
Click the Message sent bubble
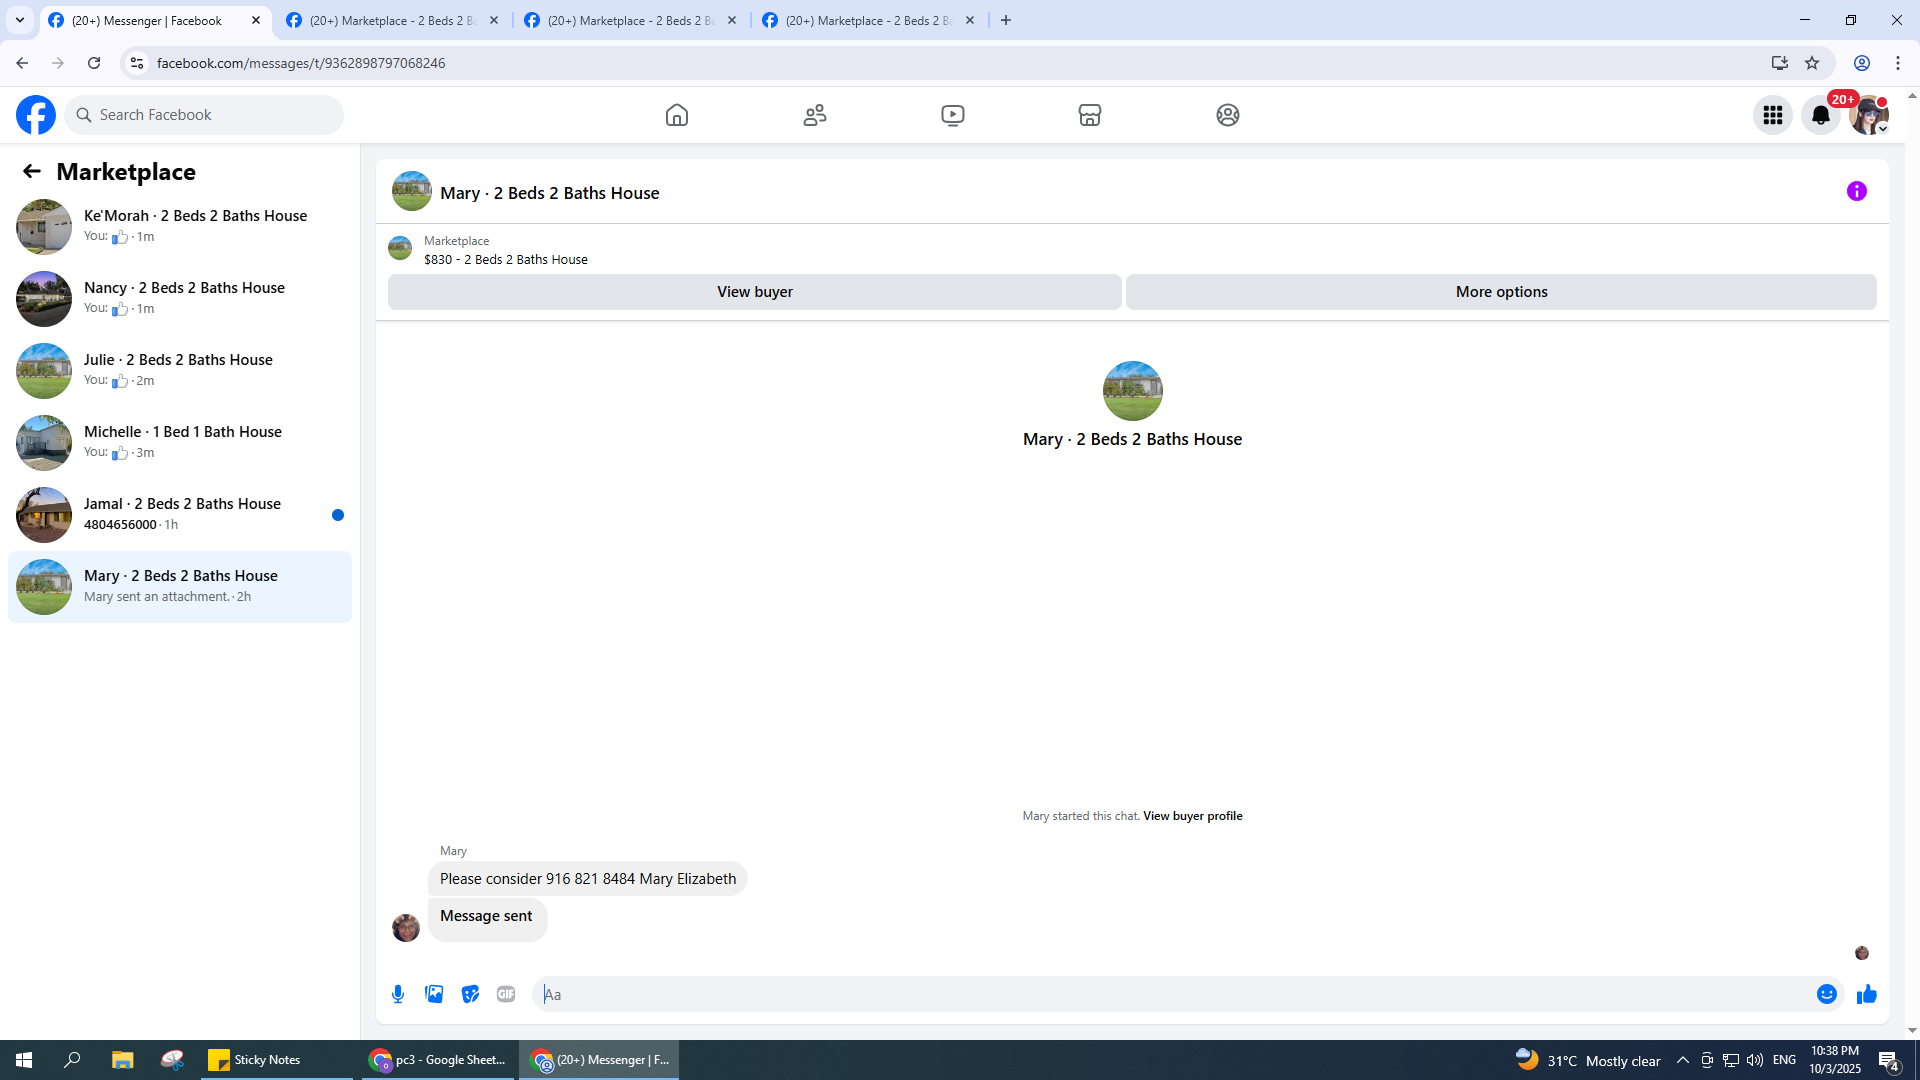[x=487, y=918]
